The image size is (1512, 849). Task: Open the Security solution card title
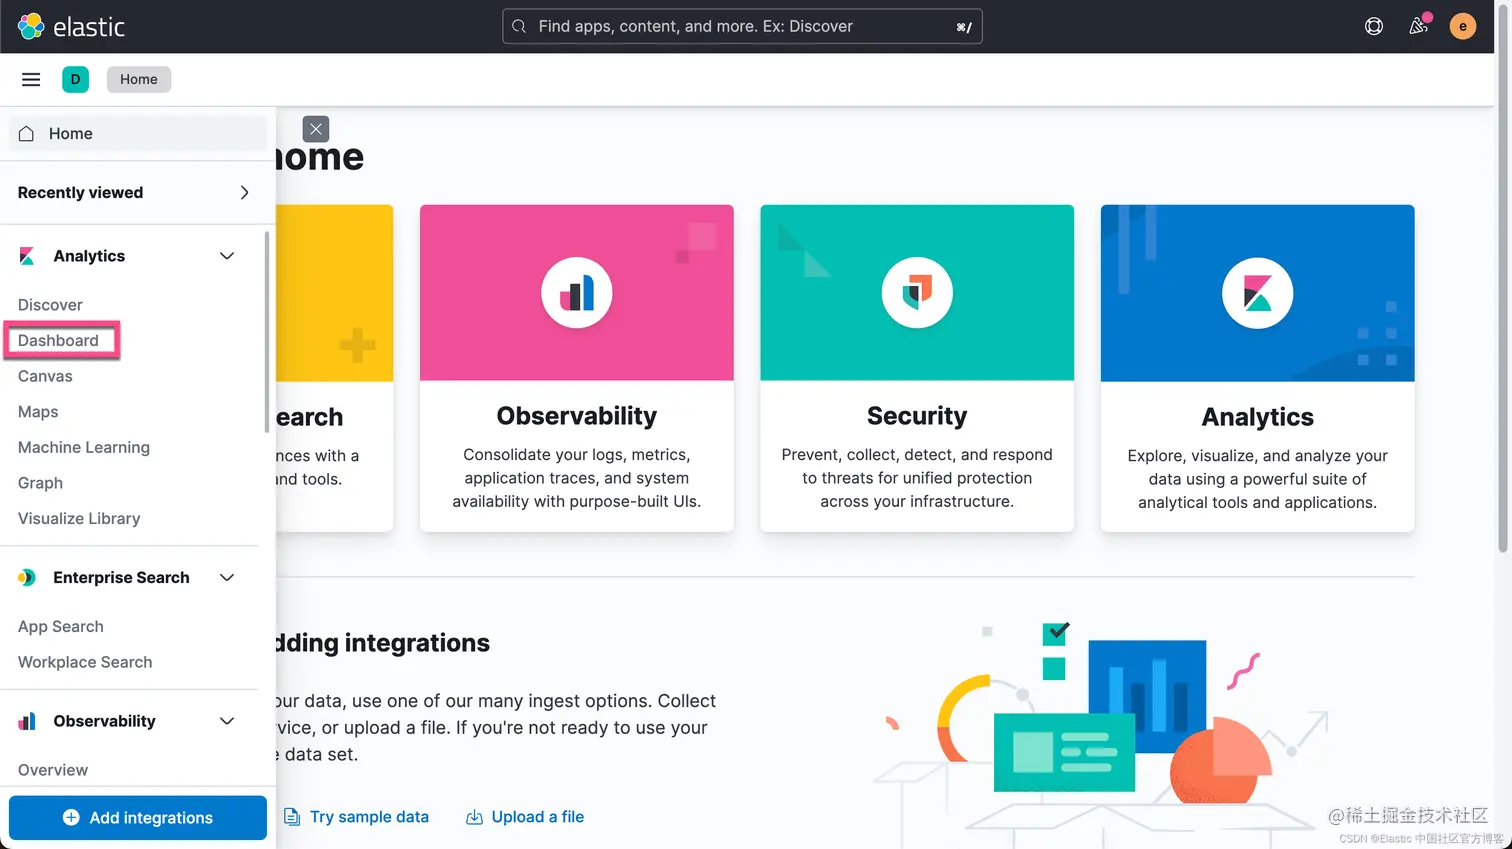tap(917, 416)
